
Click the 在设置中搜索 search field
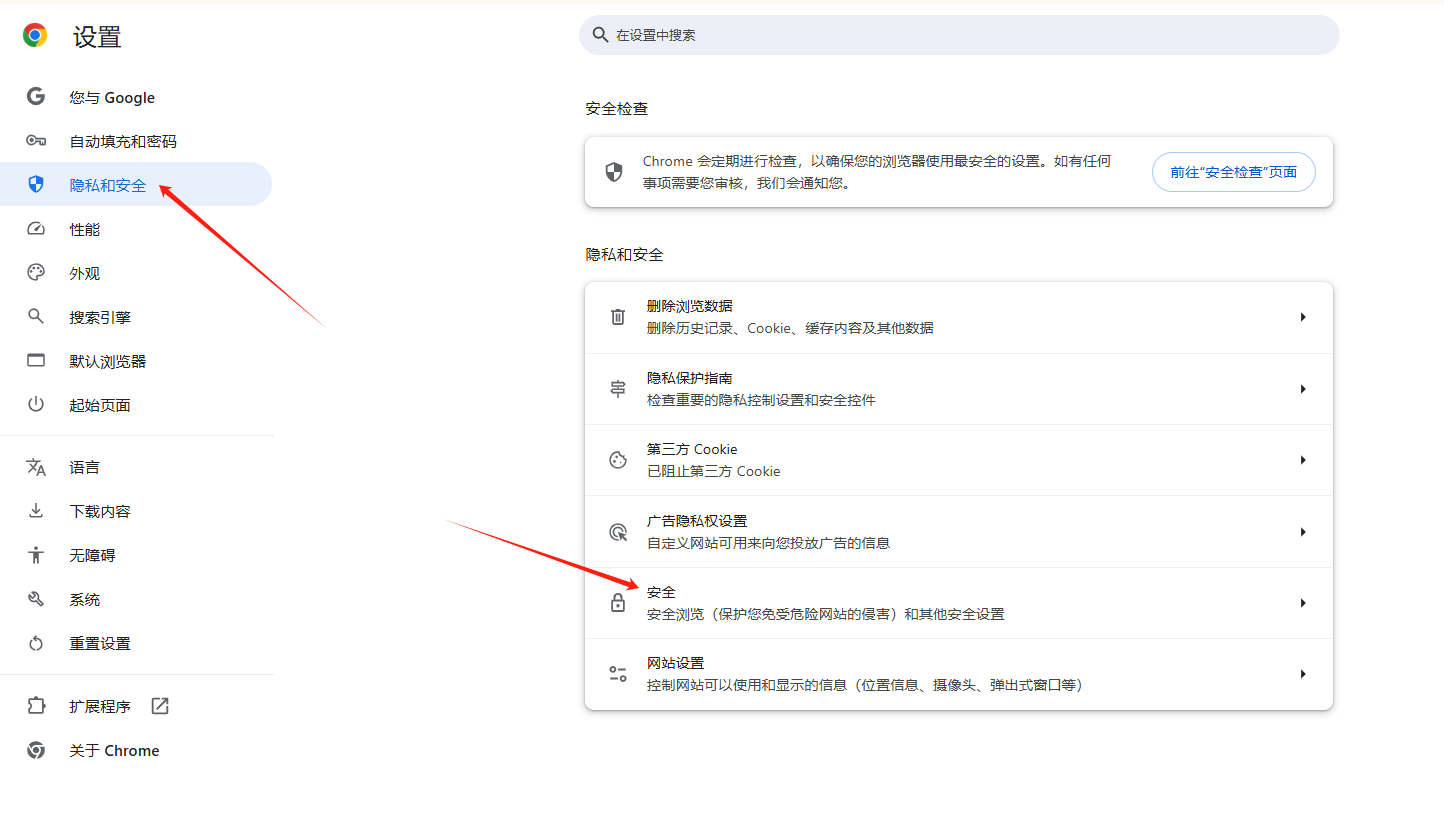point(959,35)
